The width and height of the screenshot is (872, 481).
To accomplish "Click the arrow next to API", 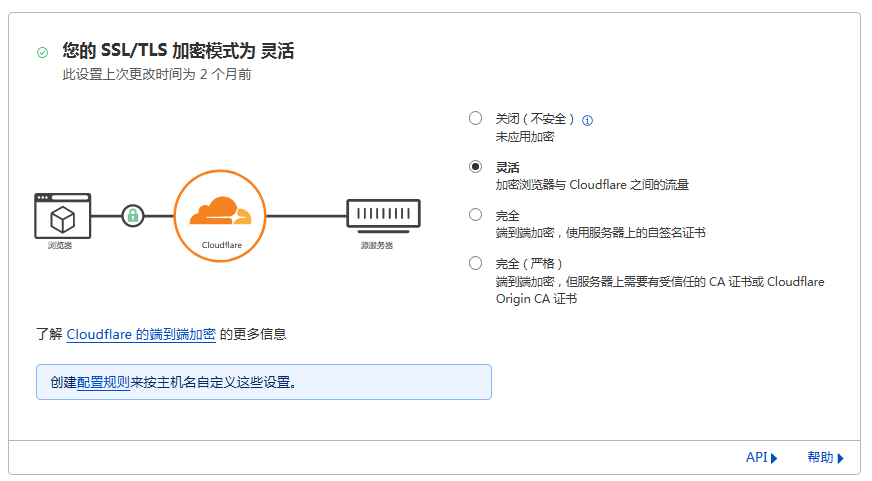I will (775, 458).
